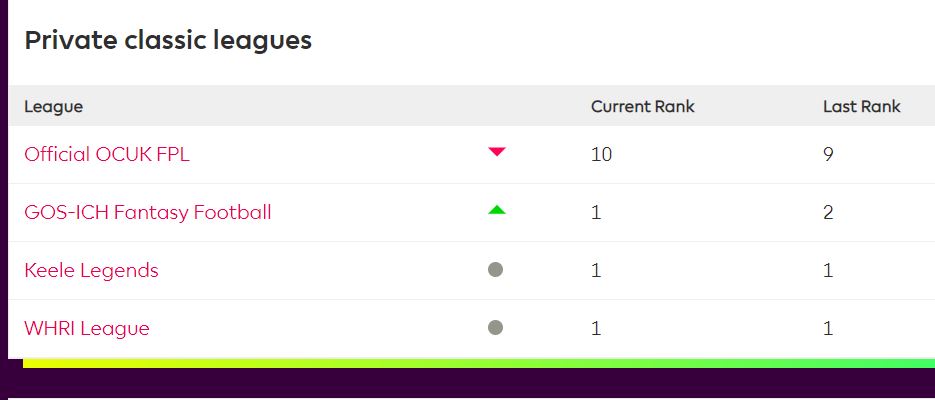The width and height of the screenshot is (935, 400).
Task: Select current rank 1 for WHRI League
Action: (x=596, y=328)
